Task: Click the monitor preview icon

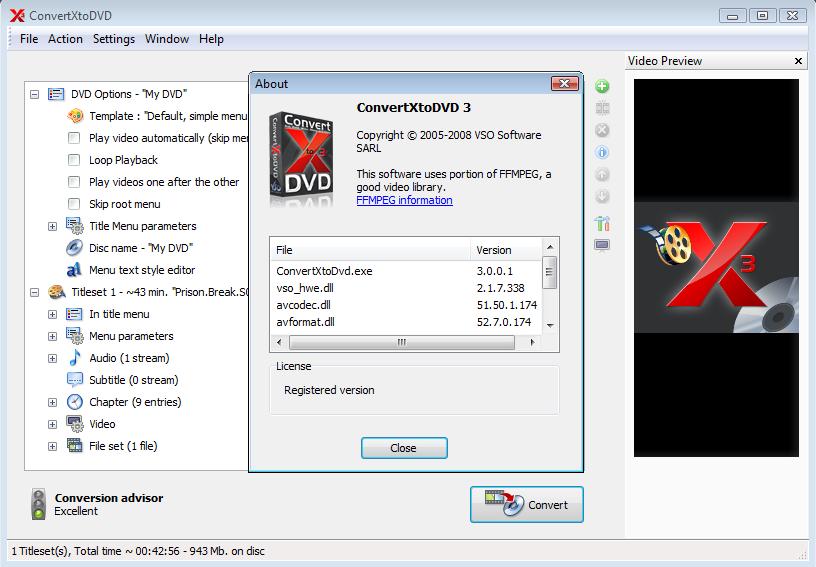Action: tap(602, 245)
